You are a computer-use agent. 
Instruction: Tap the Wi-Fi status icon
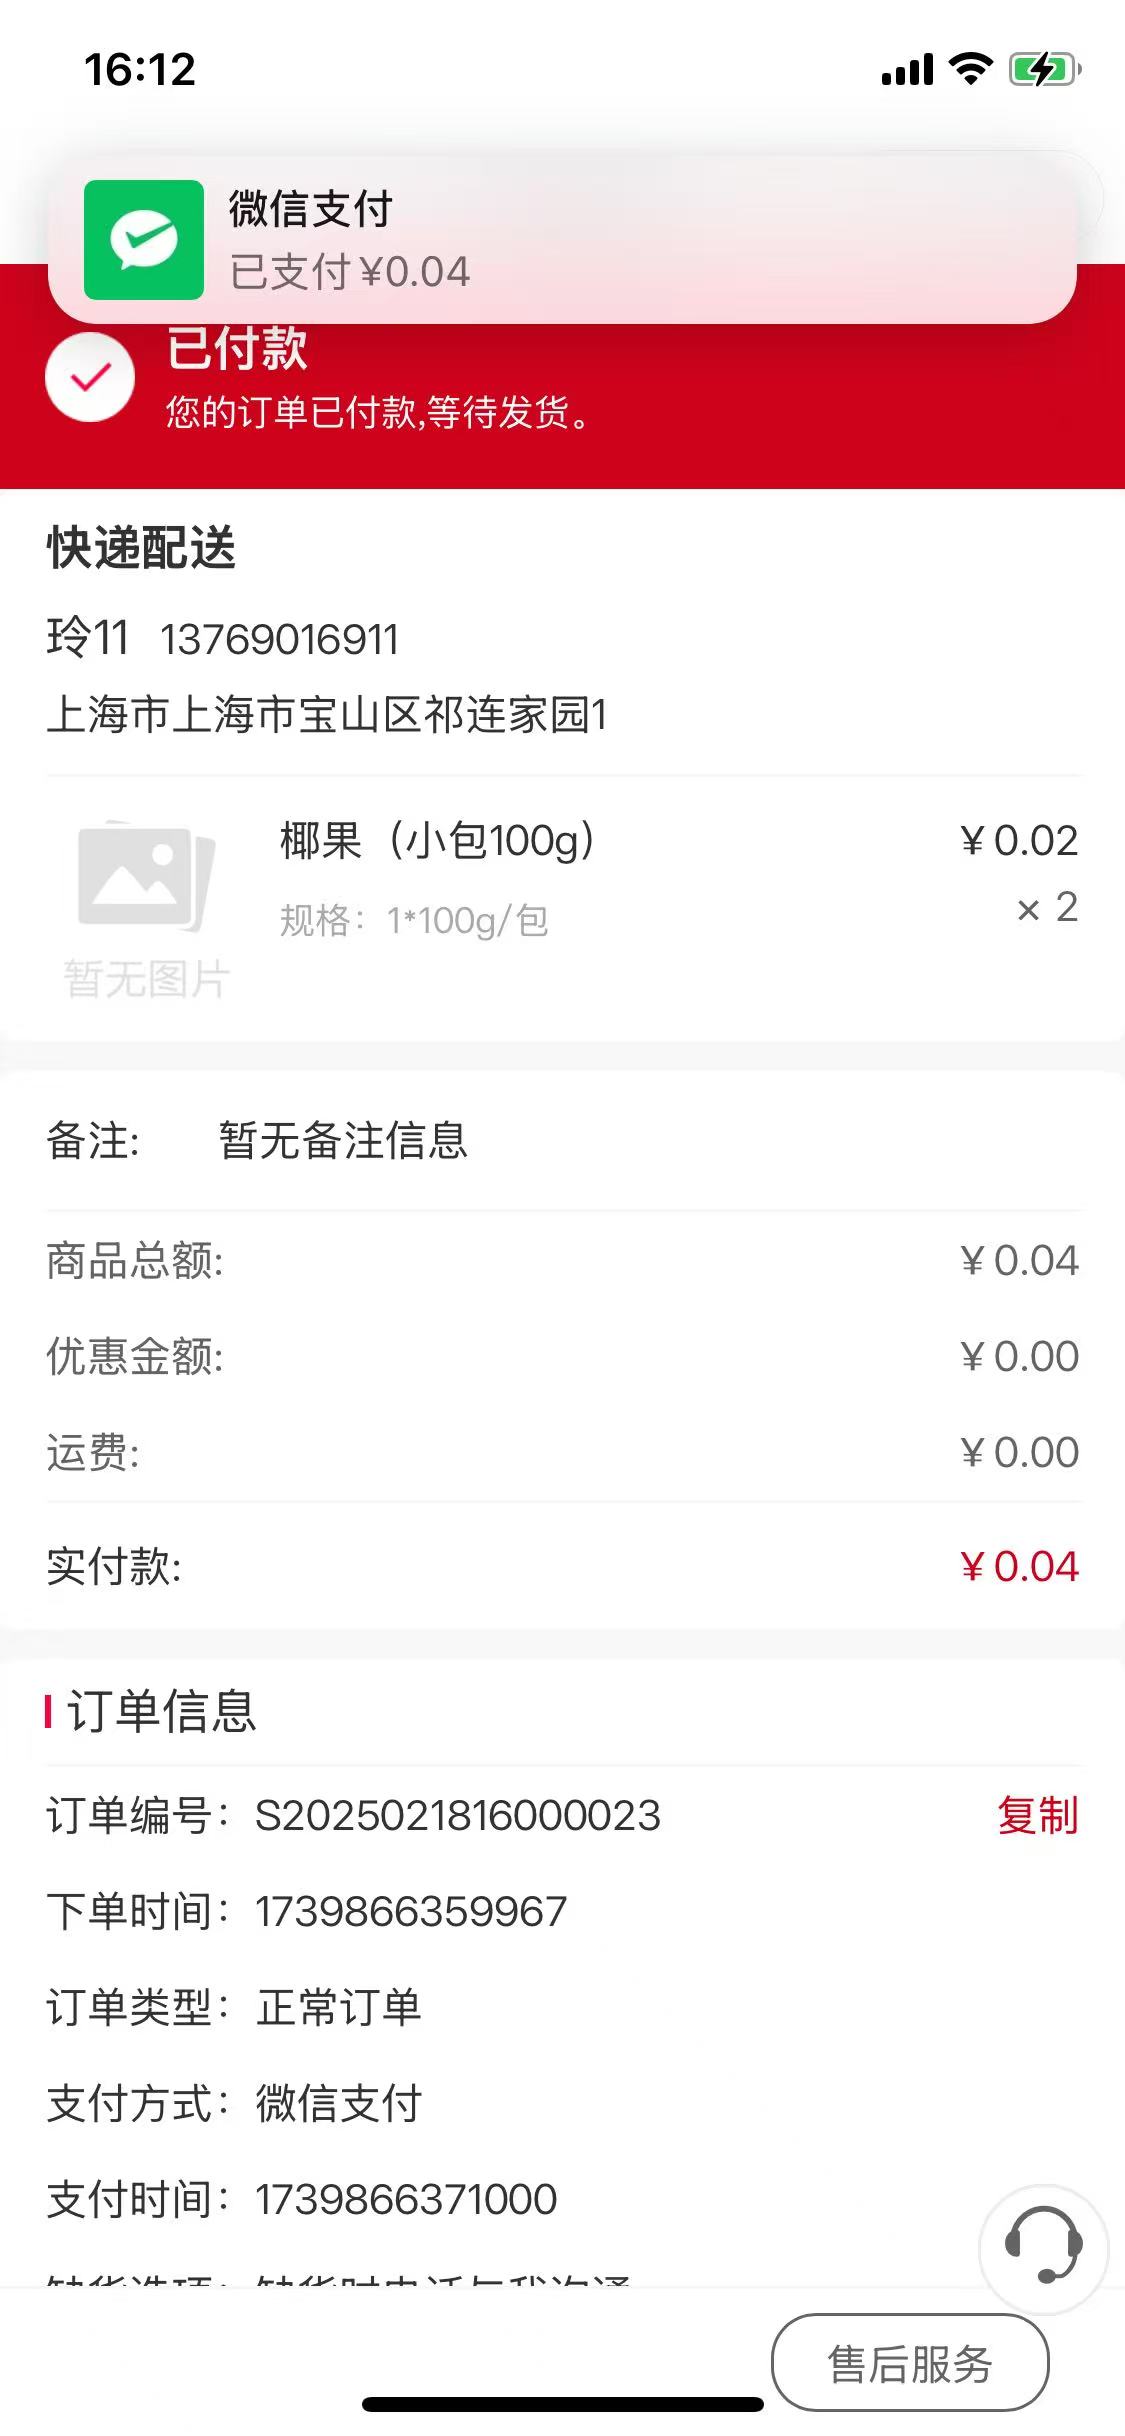pos(969,69)
